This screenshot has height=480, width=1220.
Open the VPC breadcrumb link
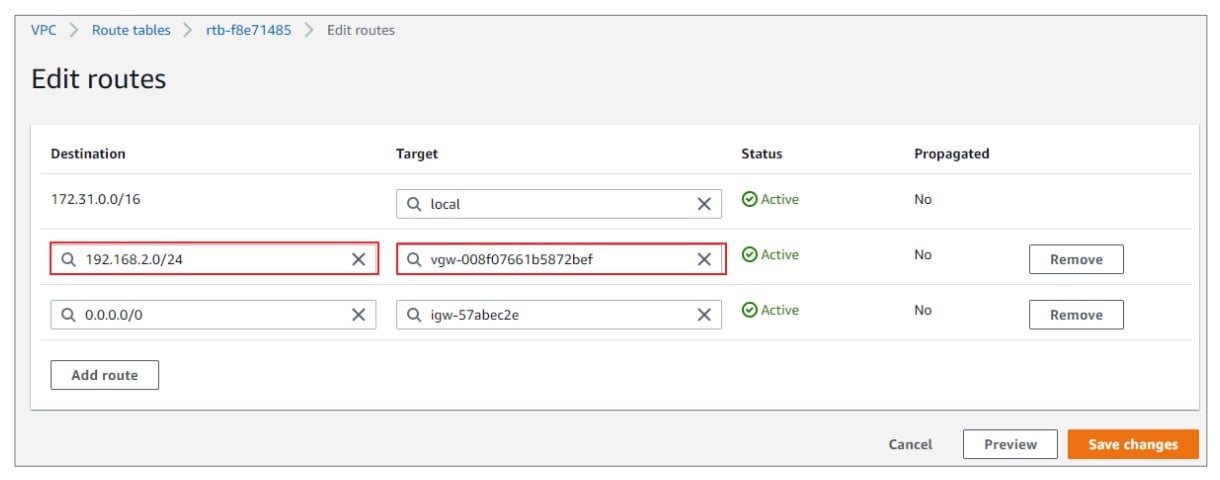pyautogui.click(x=44, y=30)
